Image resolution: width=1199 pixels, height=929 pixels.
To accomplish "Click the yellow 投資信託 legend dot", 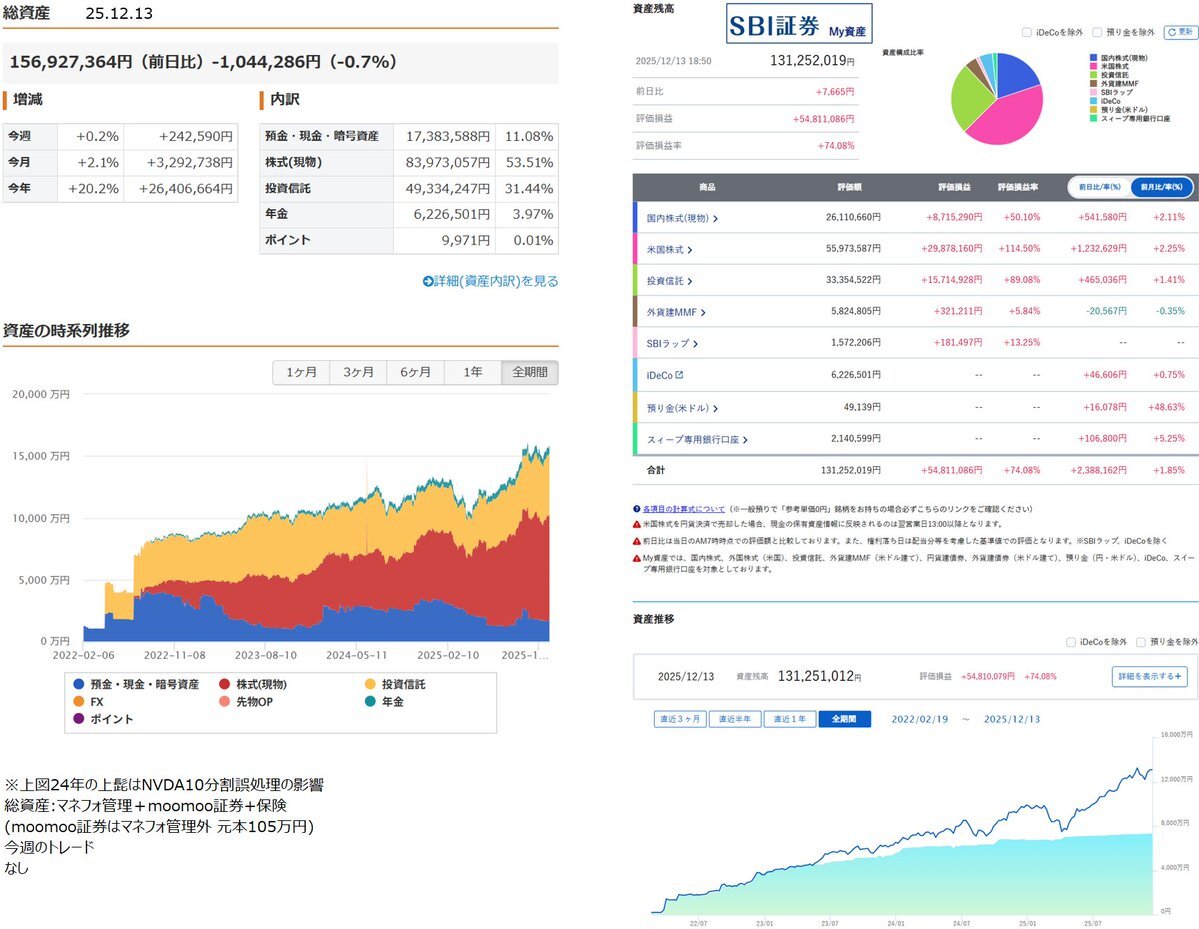I will (x=370, y=684).
